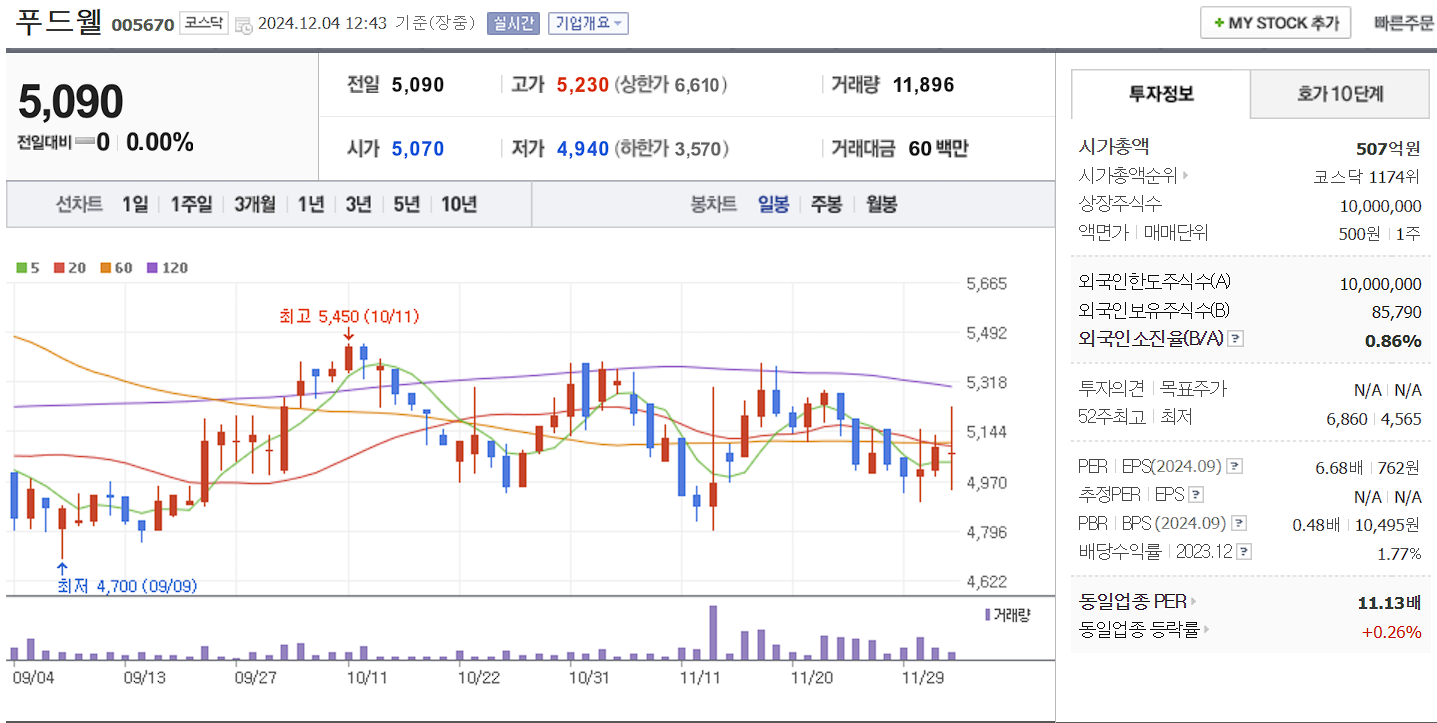1437x723 pixels.
Task: Click the clock icon beside the quote timestamp
Action: click(x=244, y=25)
